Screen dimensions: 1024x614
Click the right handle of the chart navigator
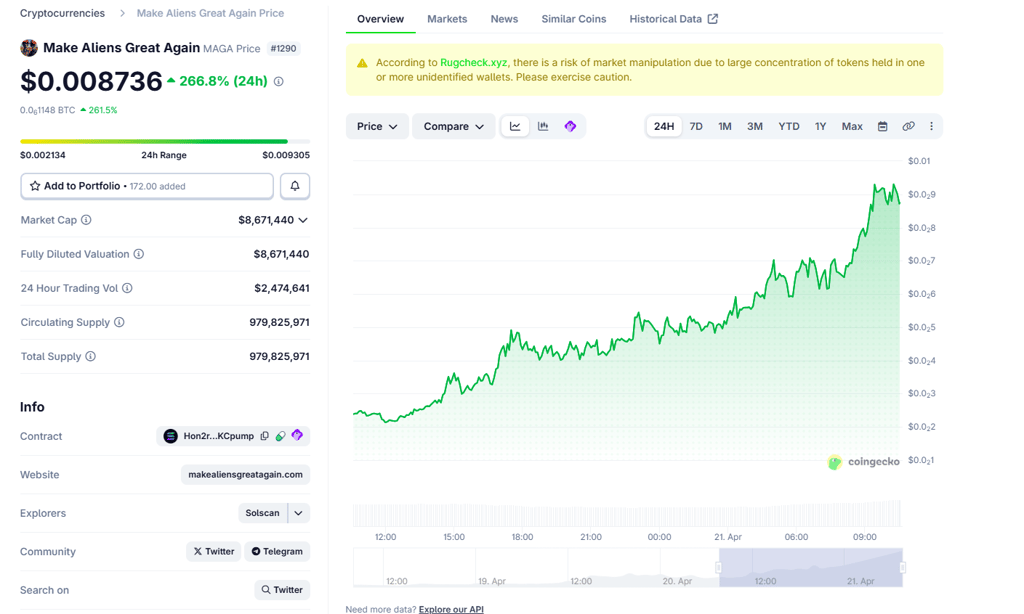coord(903,567)
